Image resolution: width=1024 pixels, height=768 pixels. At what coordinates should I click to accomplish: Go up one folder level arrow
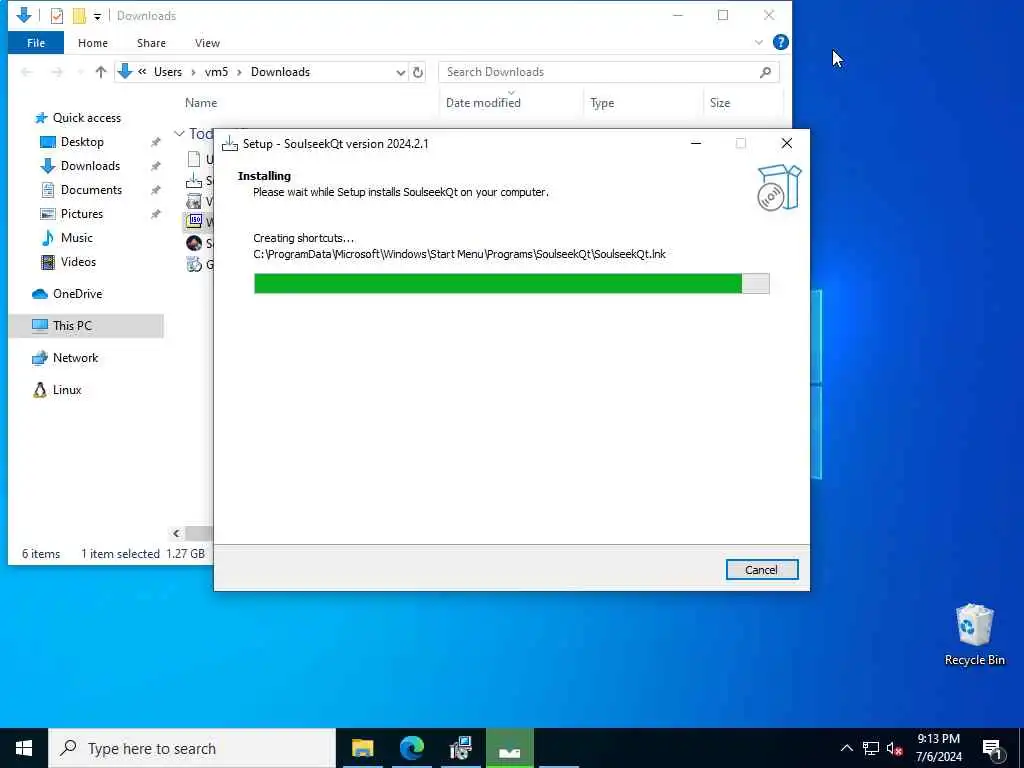coord(101,72)
